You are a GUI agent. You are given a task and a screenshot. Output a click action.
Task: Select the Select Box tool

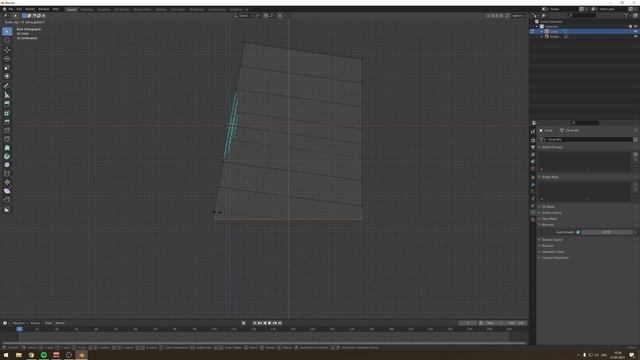pyautogui.click(x=7, y=31)
